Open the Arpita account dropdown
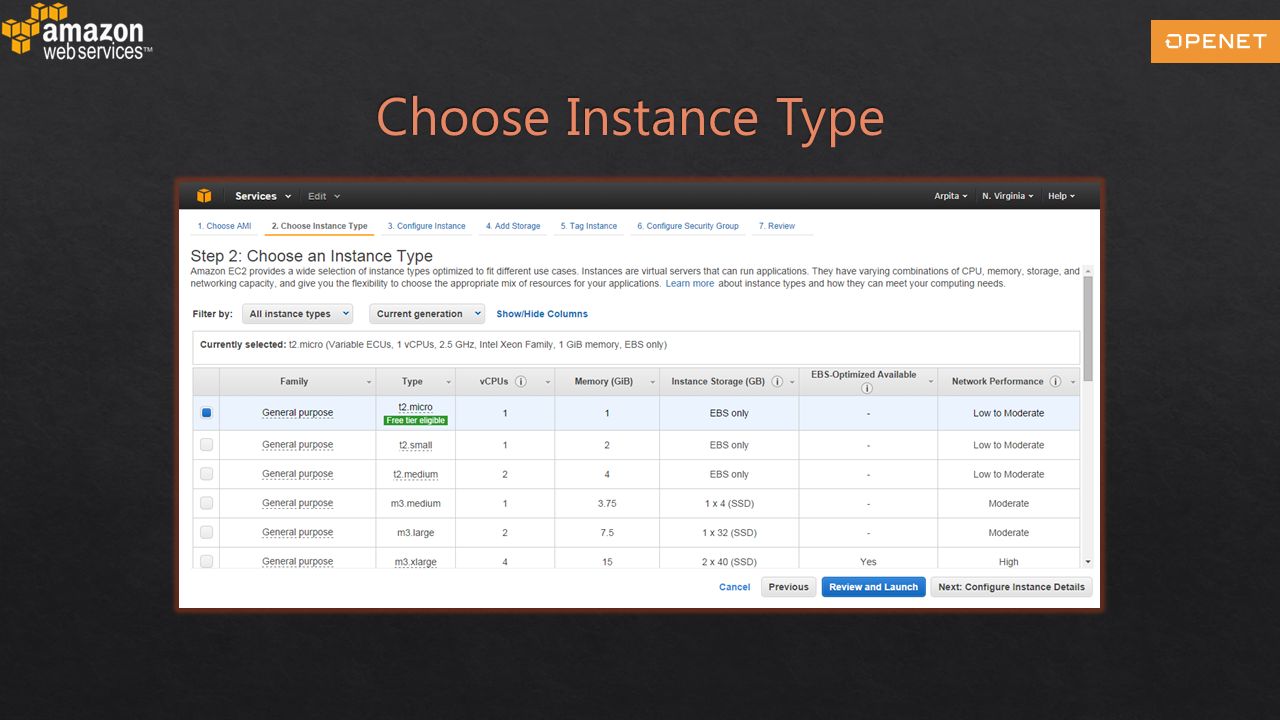Screen dimensions: 1280x720 (951, 196)
